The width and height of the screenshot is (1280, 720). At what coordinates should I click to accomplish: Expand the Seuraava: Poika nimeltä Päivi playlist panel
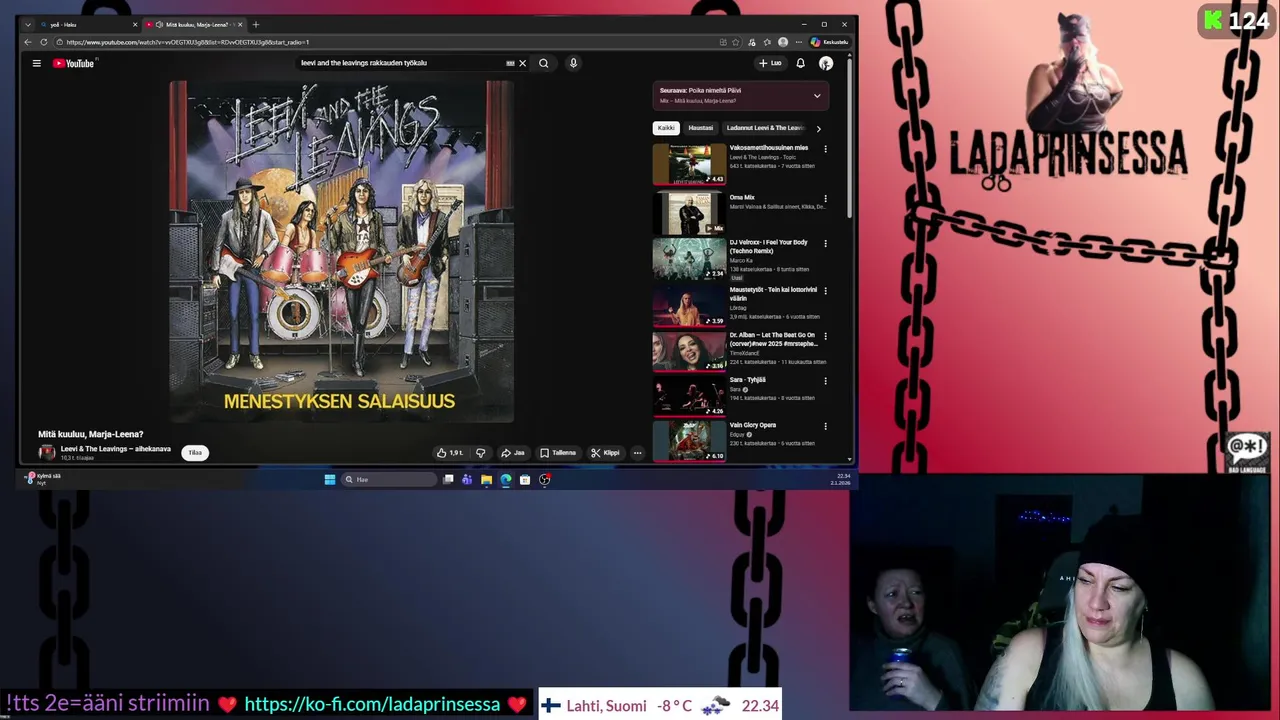click(x=817, y=96)
